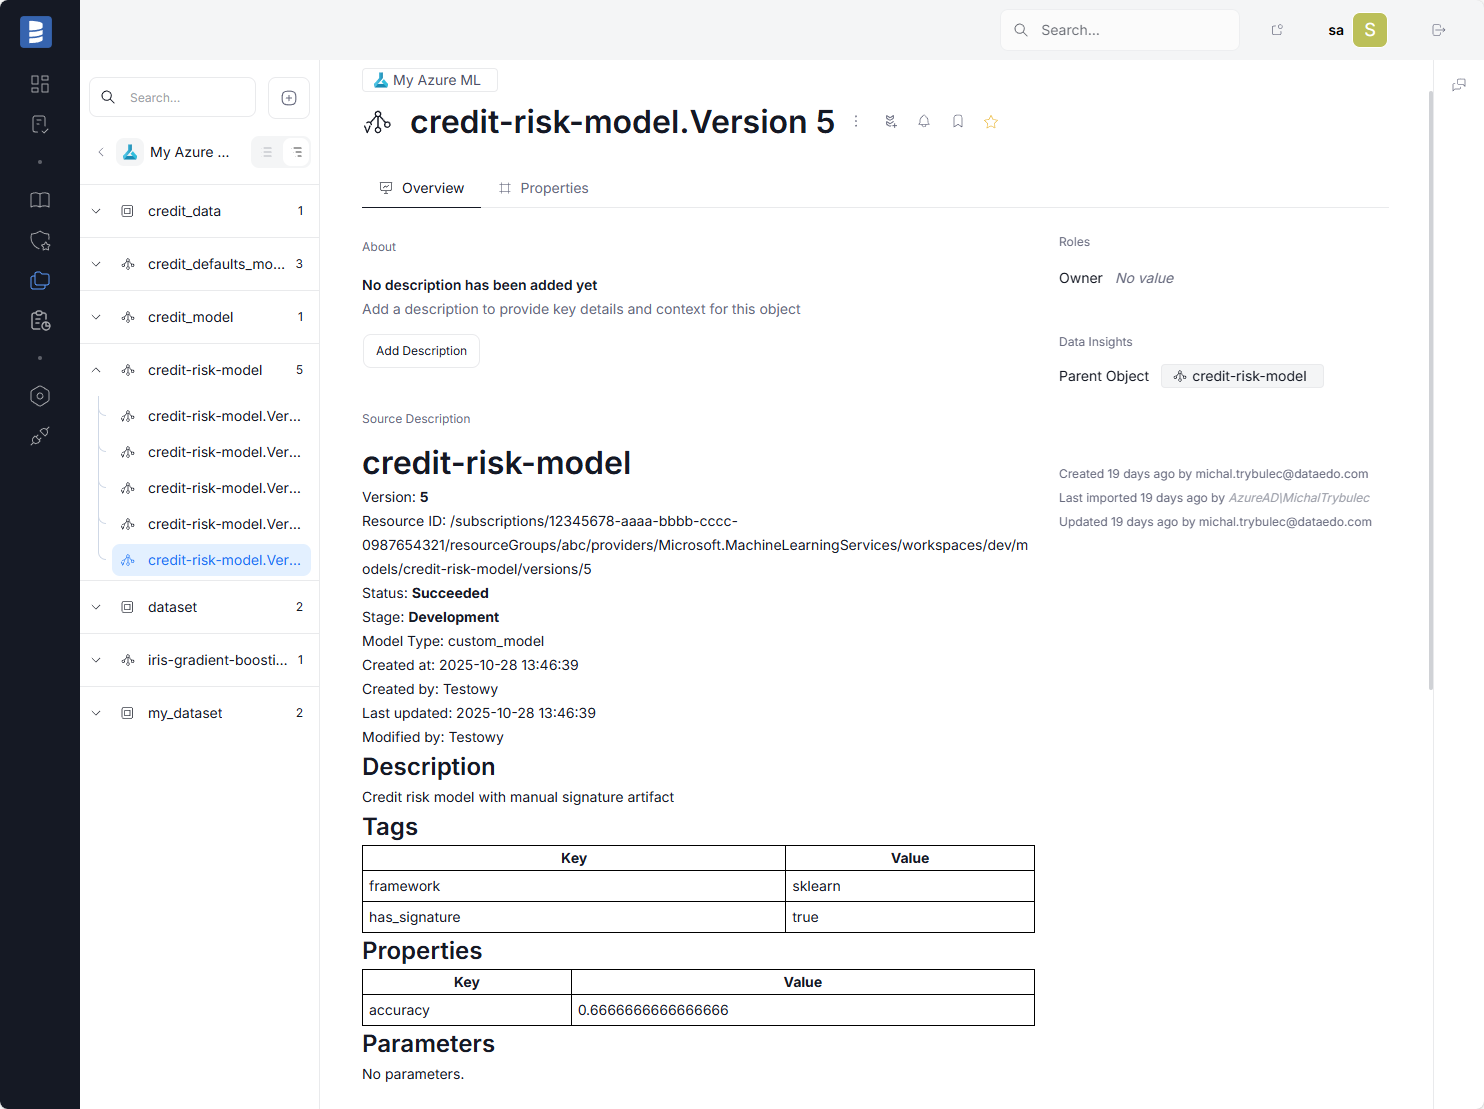This screenshot has height=1109, width=1484.
Task: Toggle the favorite star for credit-risk-model Version 5
Action: [x=991, y=121]
